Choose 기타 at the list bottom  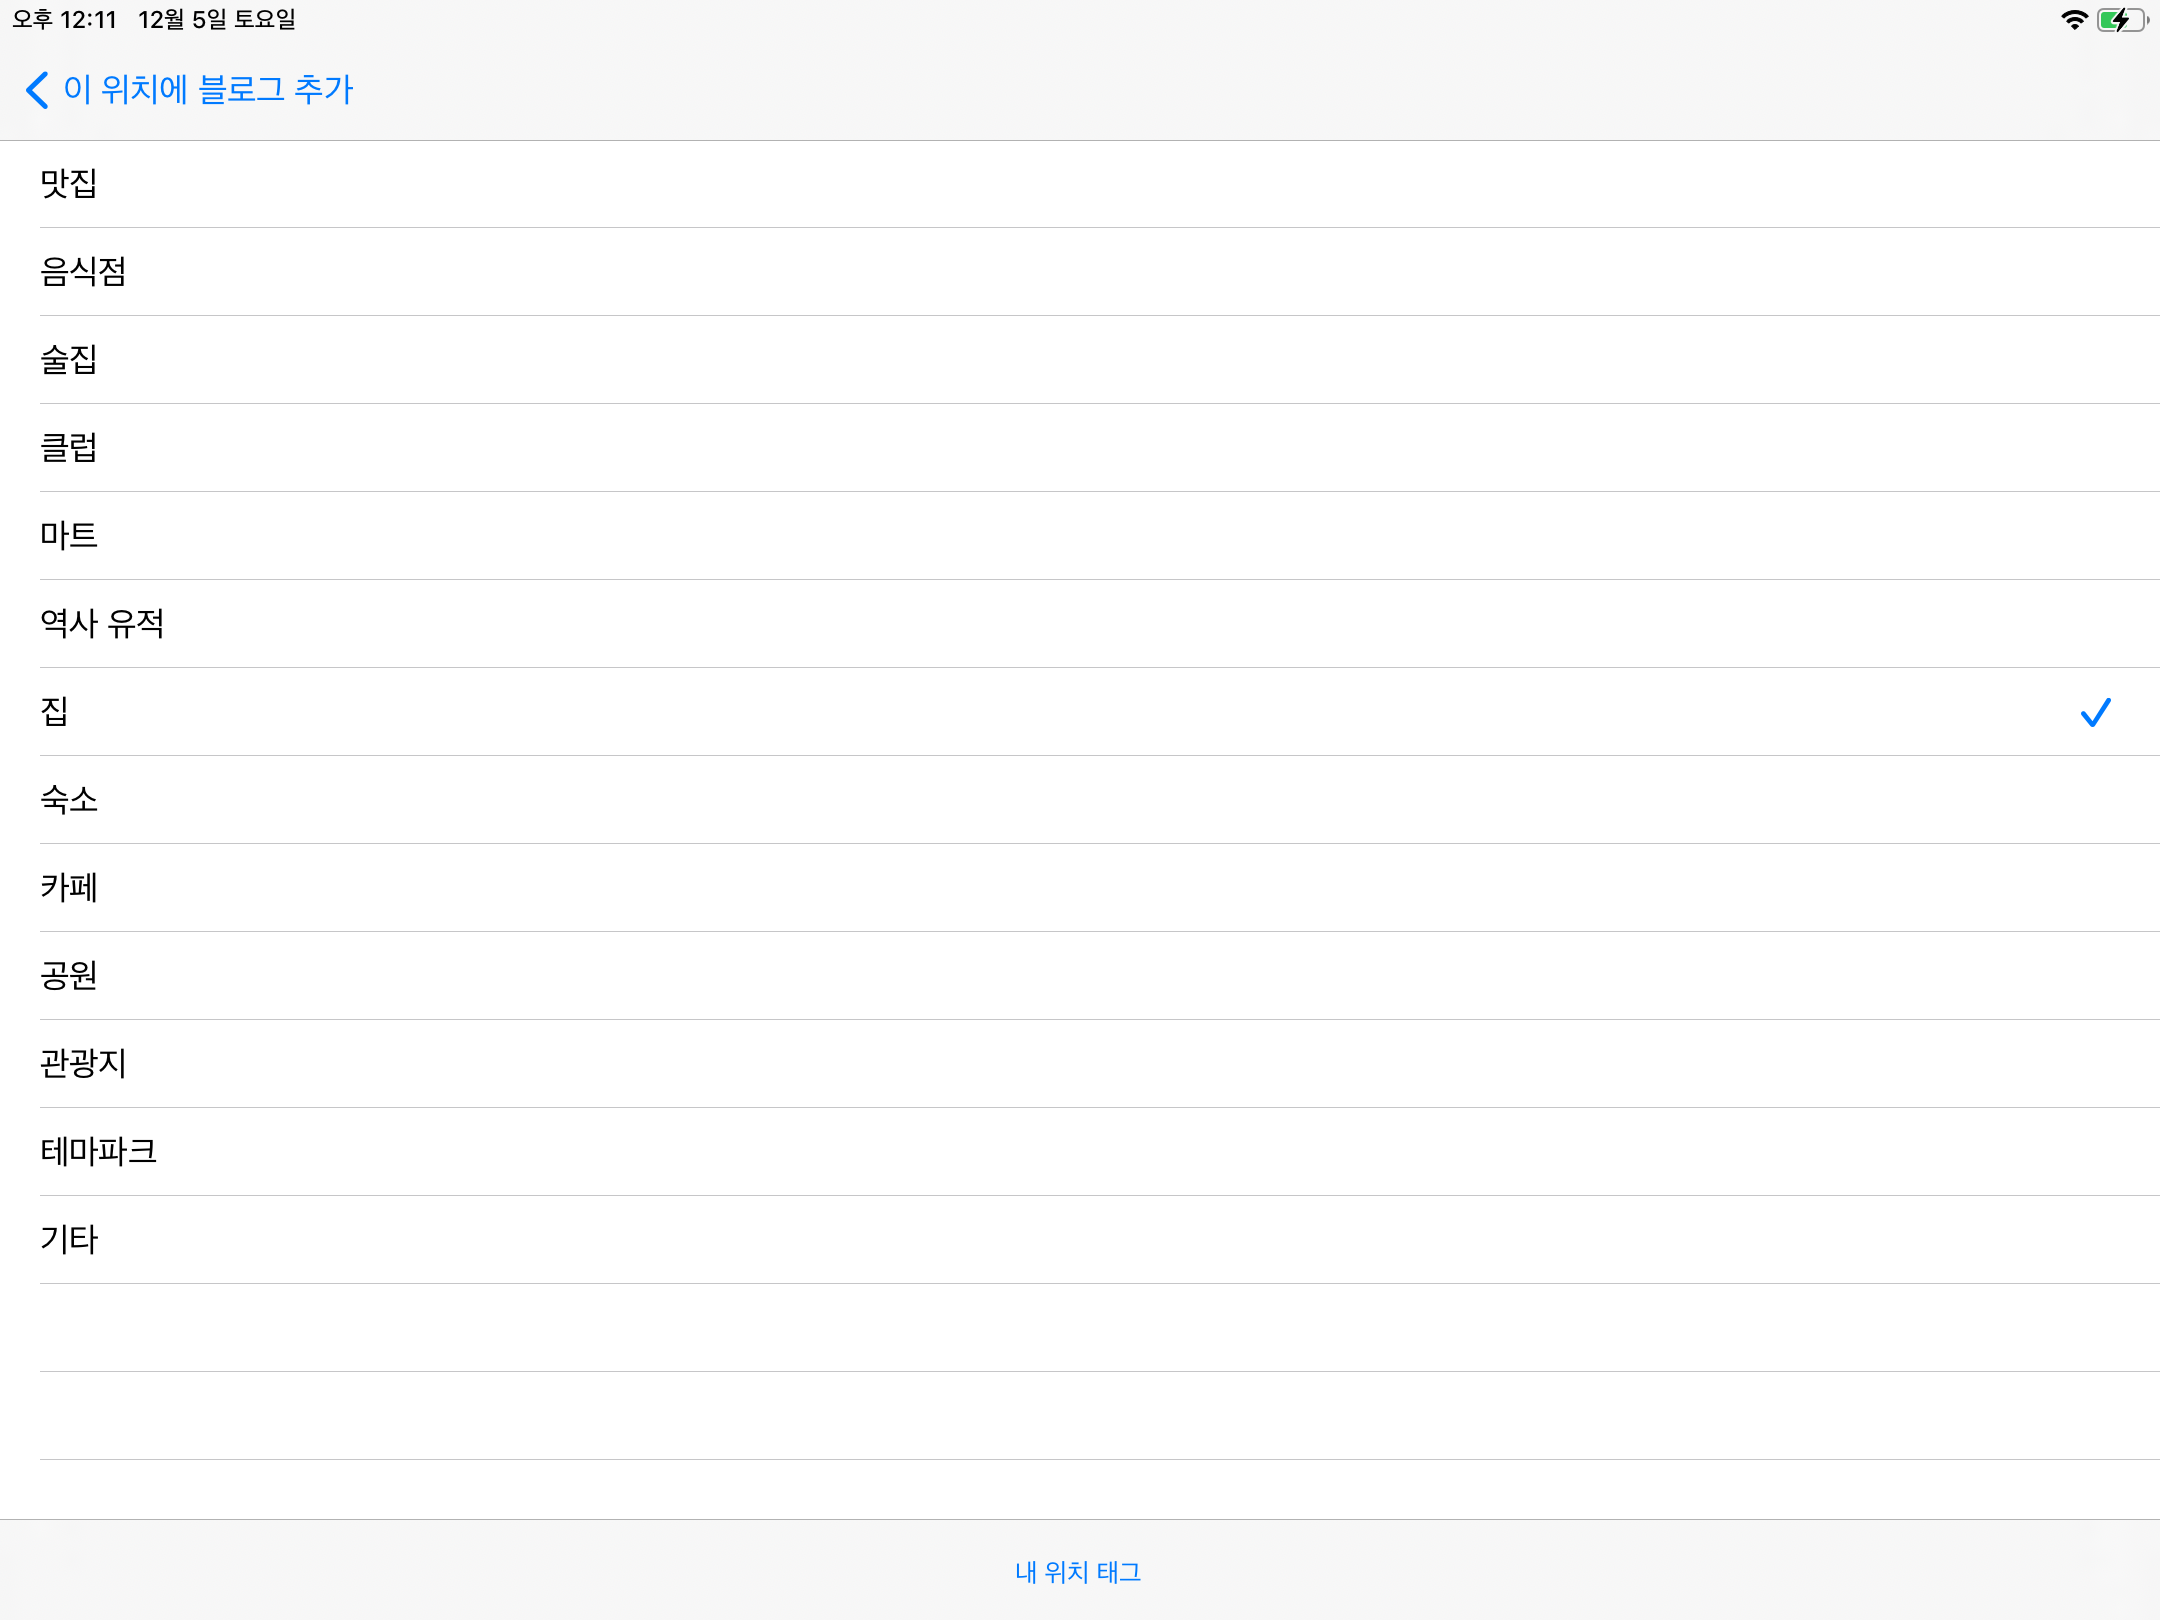(x=69, y=1240)
